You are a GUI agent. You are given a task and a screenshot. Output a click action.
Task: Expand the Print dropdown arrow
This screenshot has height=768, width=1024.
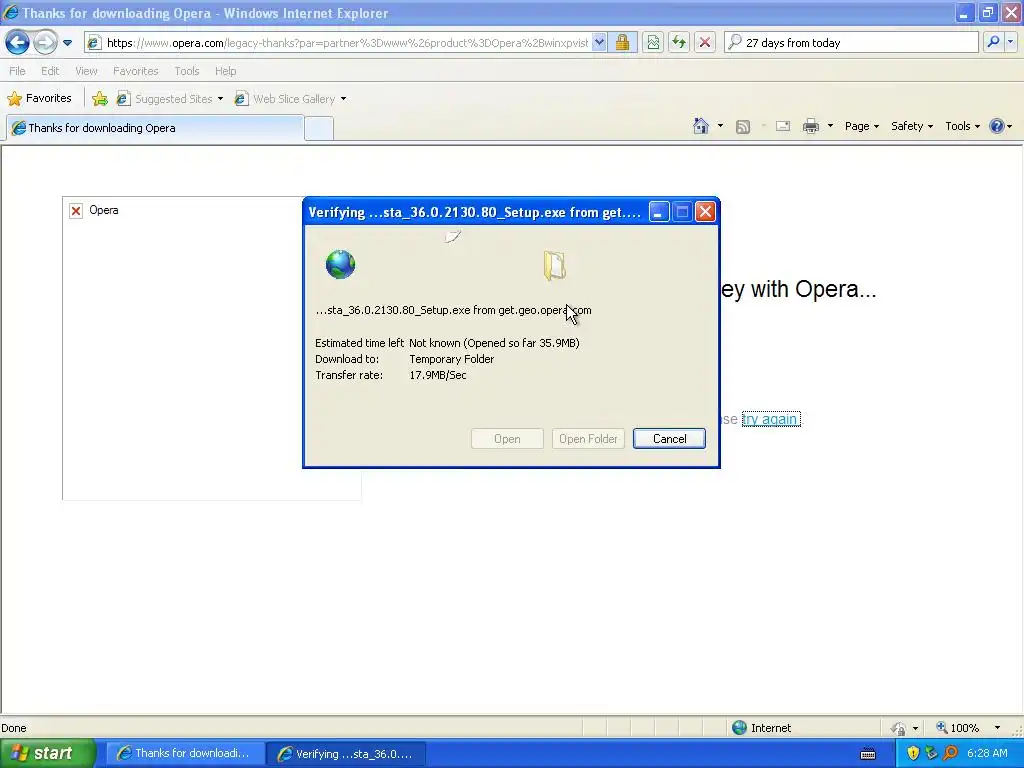[830, 126]
